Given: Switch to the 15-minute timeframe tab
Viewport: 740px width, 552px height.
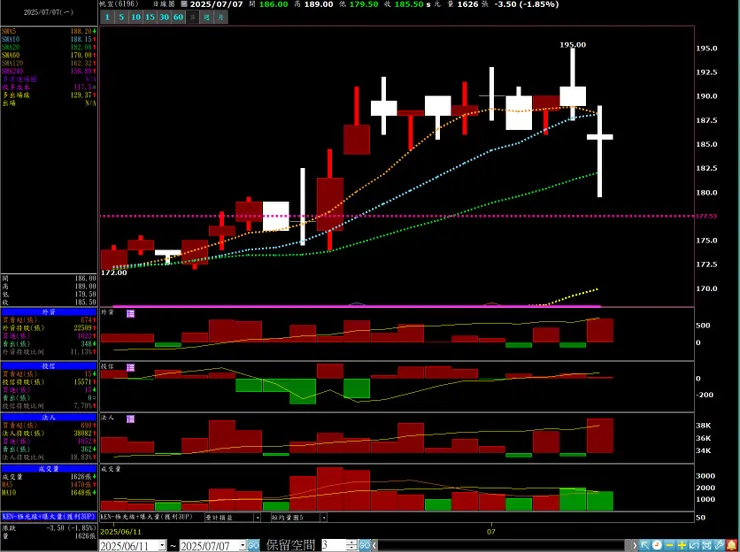Looking at the screenshot, I should pyautogui.click(x=150, y=17).
